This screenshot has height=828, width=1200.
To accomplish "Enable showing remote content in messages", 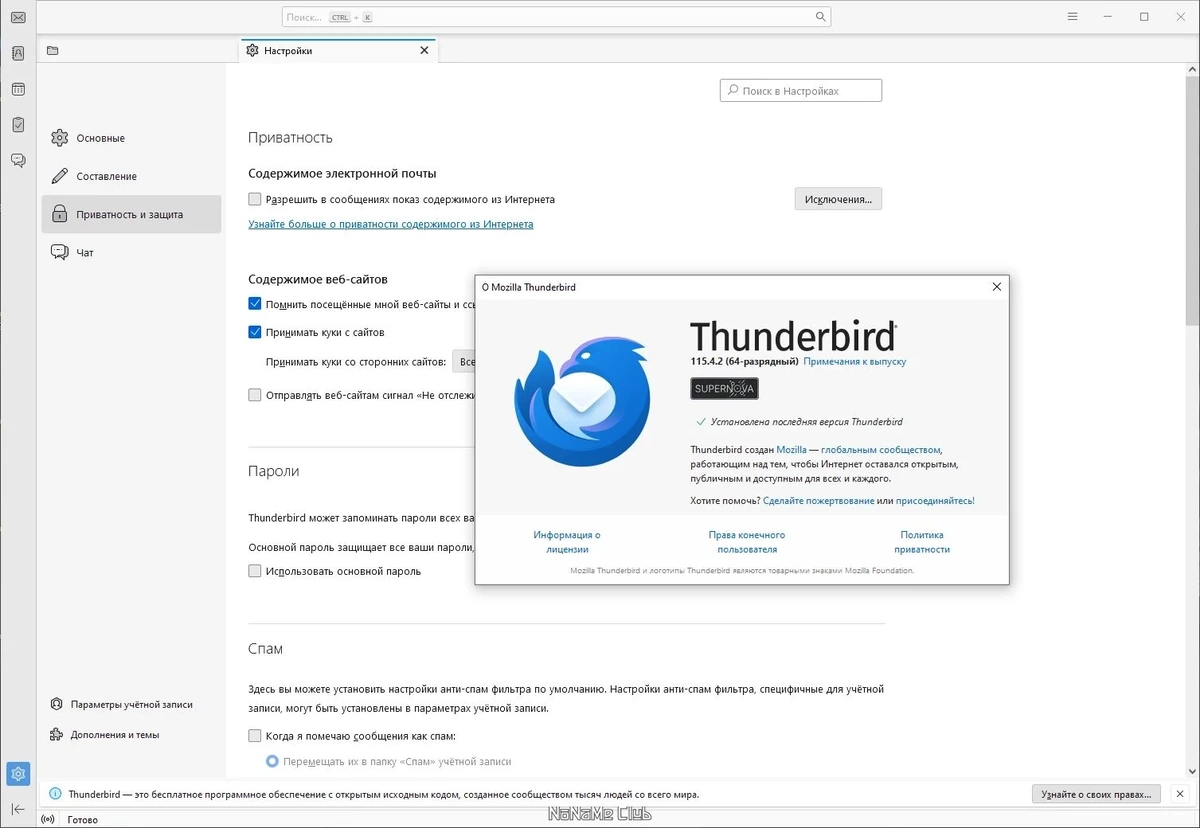I will [255, 199].
